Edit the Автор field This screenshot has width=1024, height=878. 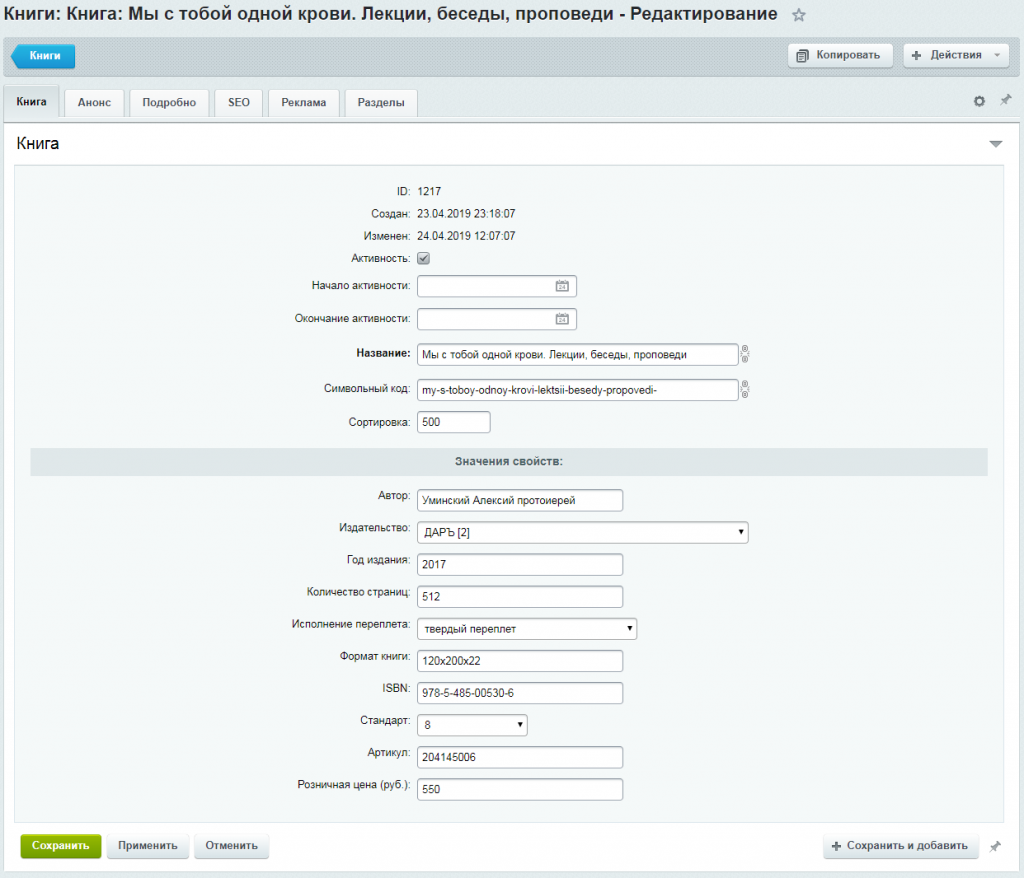(520, 500)
